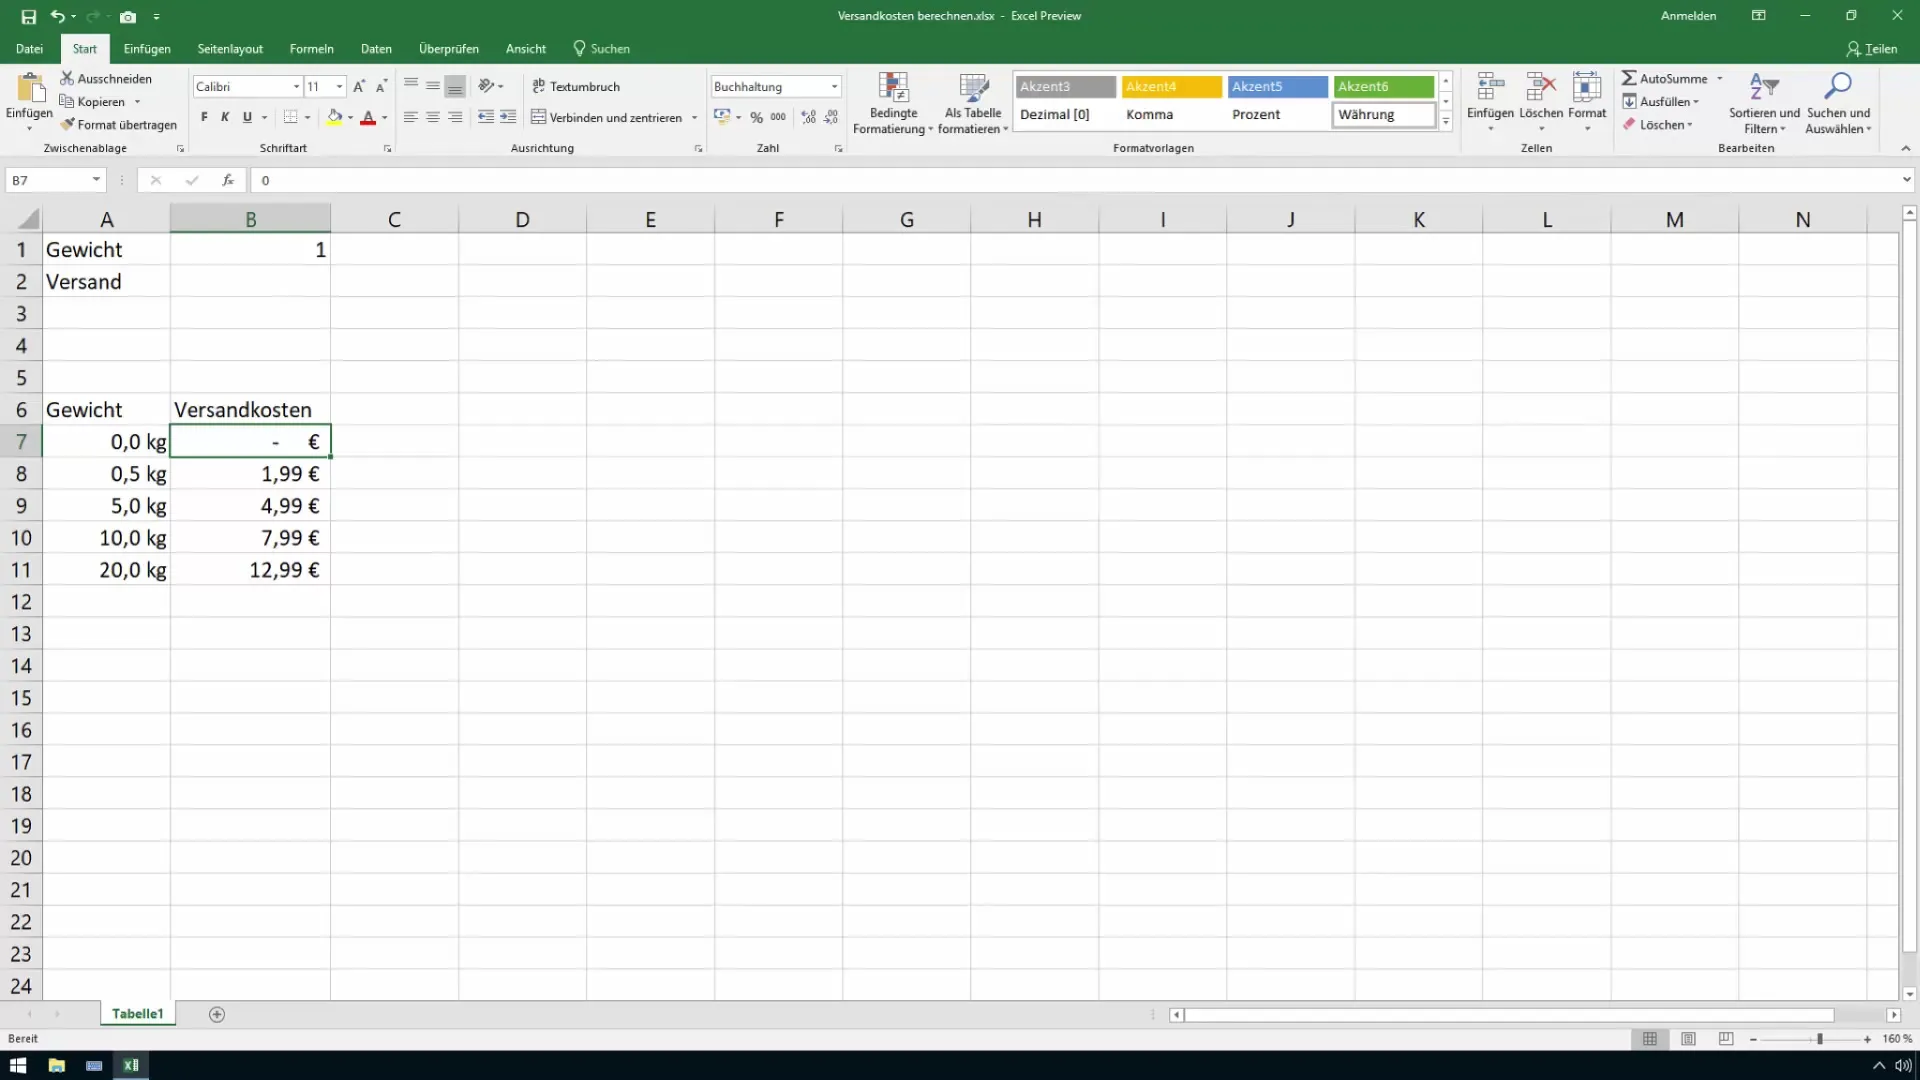
Task: Toggle bold formatting (F)
Action: click(204, 117)
